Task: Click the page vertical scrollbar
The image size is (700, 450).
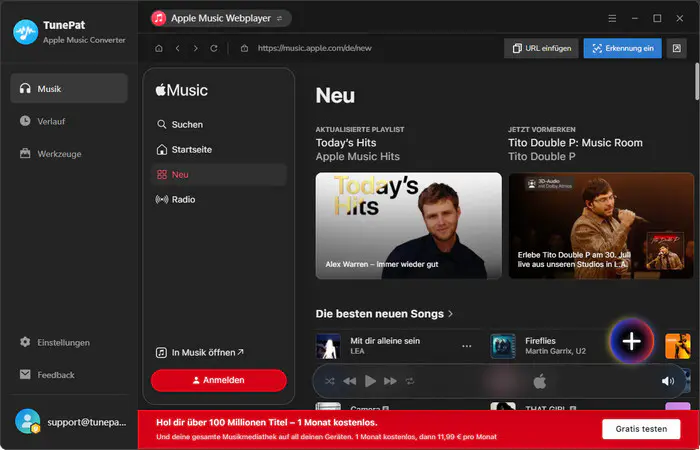Action: coord(697,82)
